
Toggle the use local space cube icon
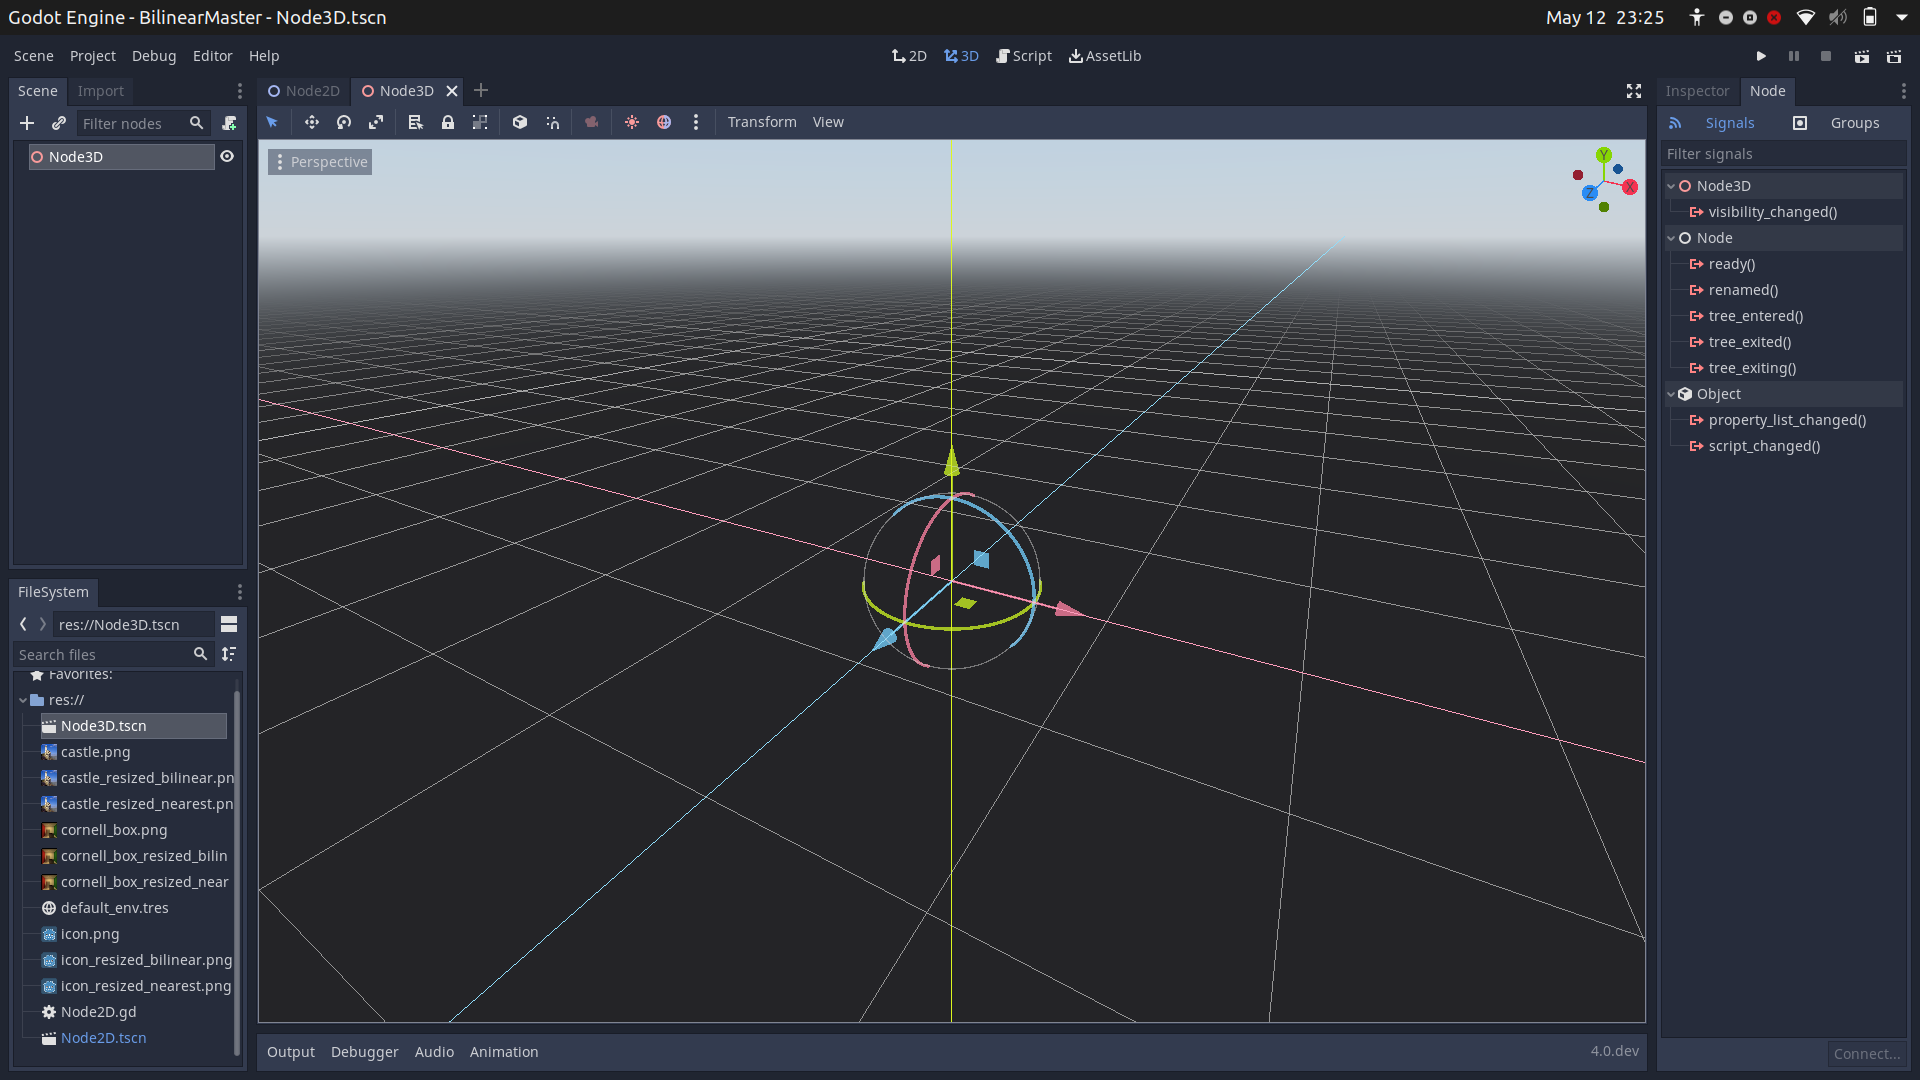[x=520, y=122]
